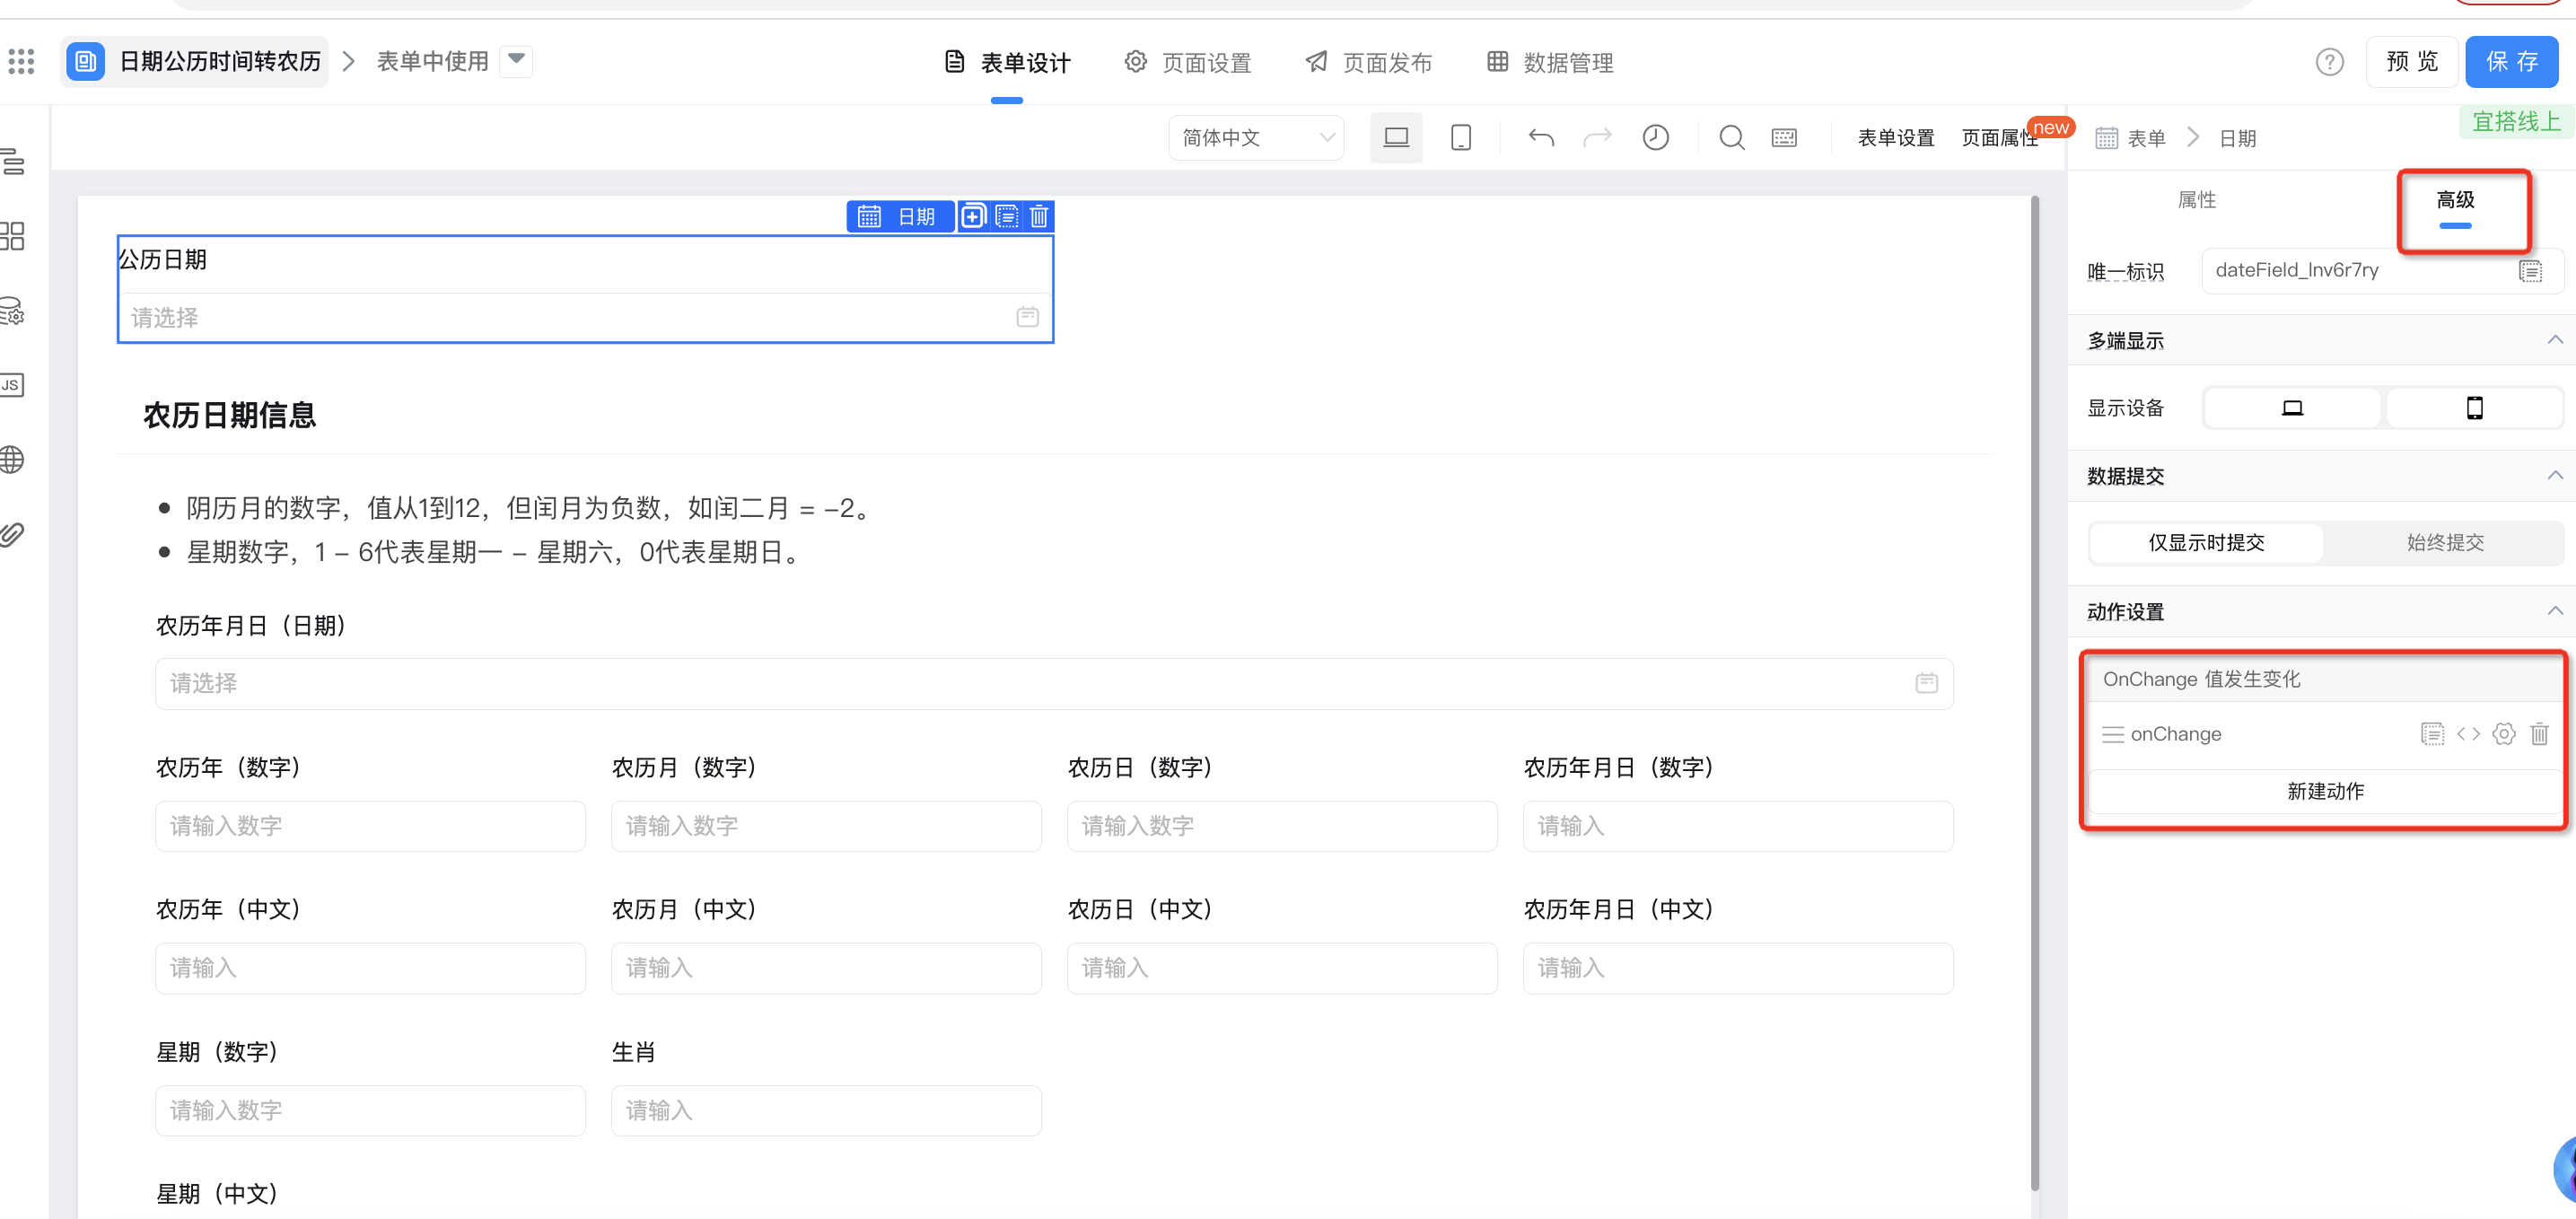Select the 日期 component label tag
2576x1219 pixels.
click(899, 216)
